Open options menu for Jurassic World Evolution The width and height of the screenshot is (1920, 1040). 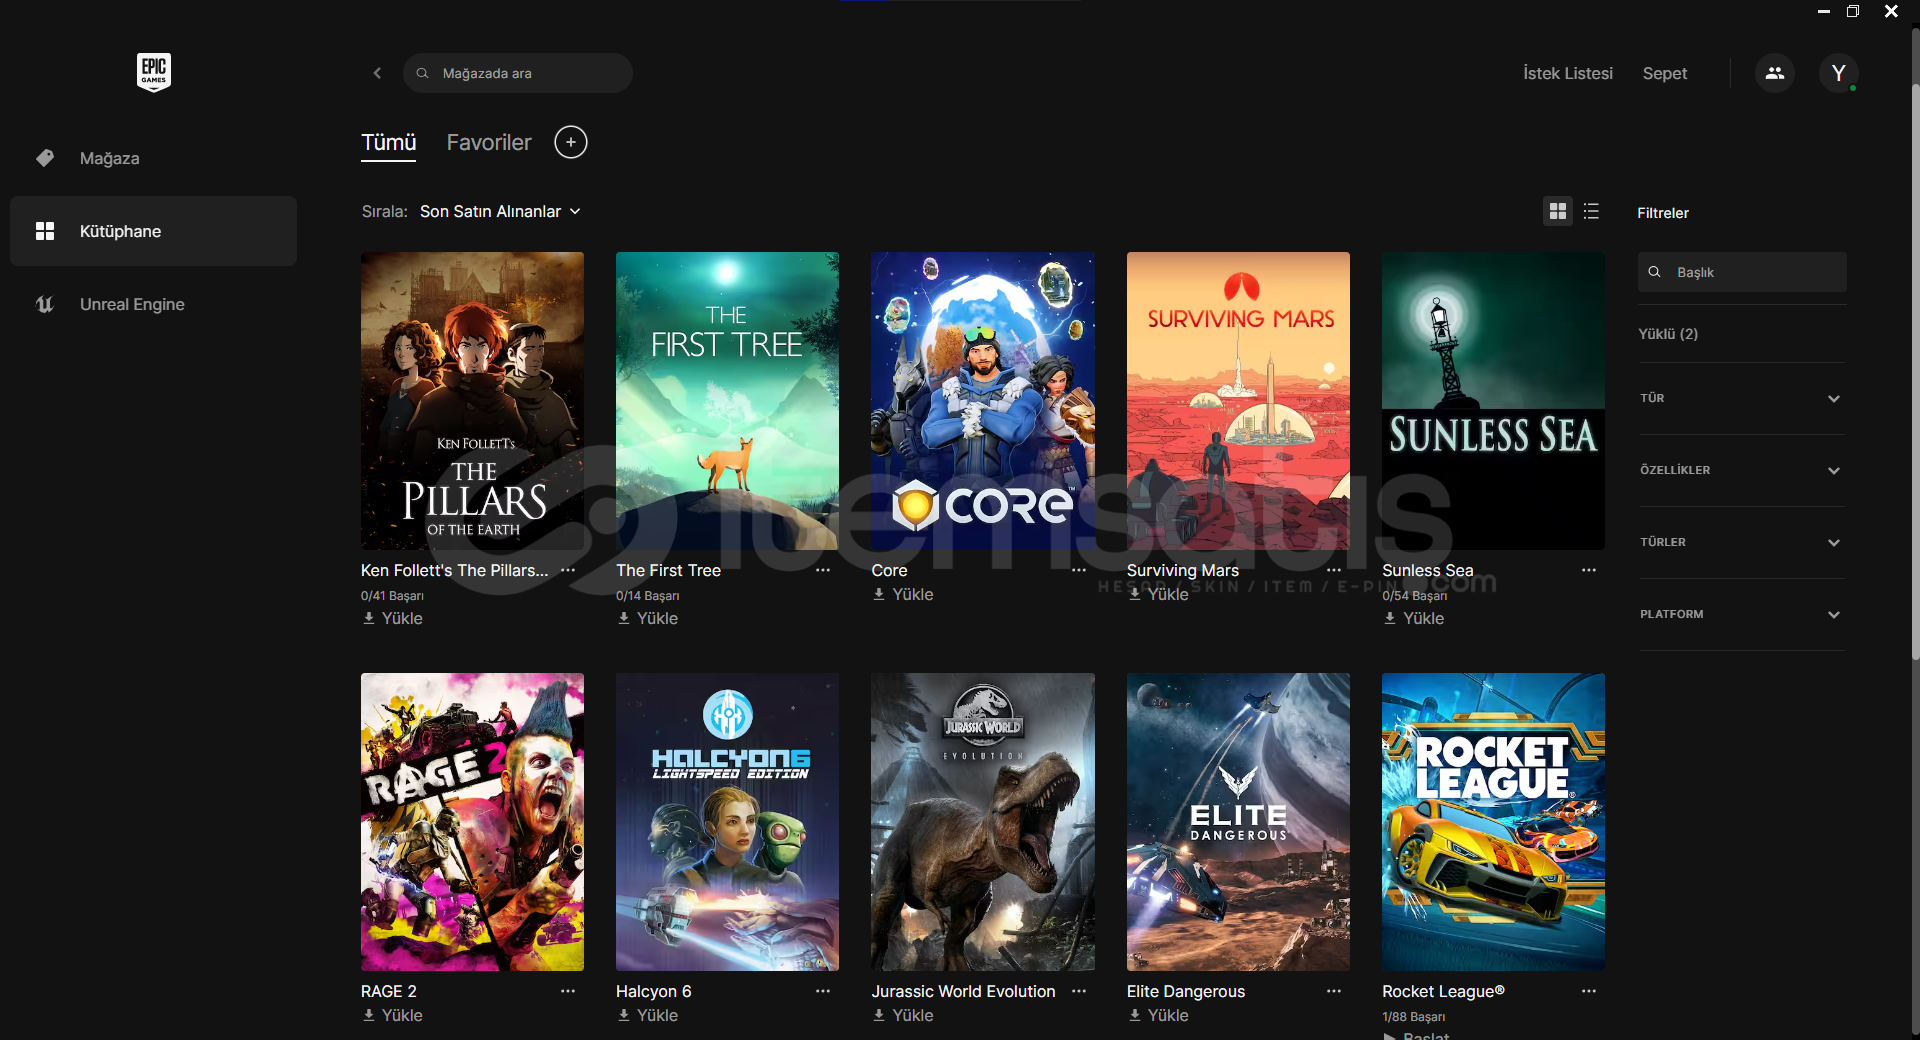point(1079,991)
